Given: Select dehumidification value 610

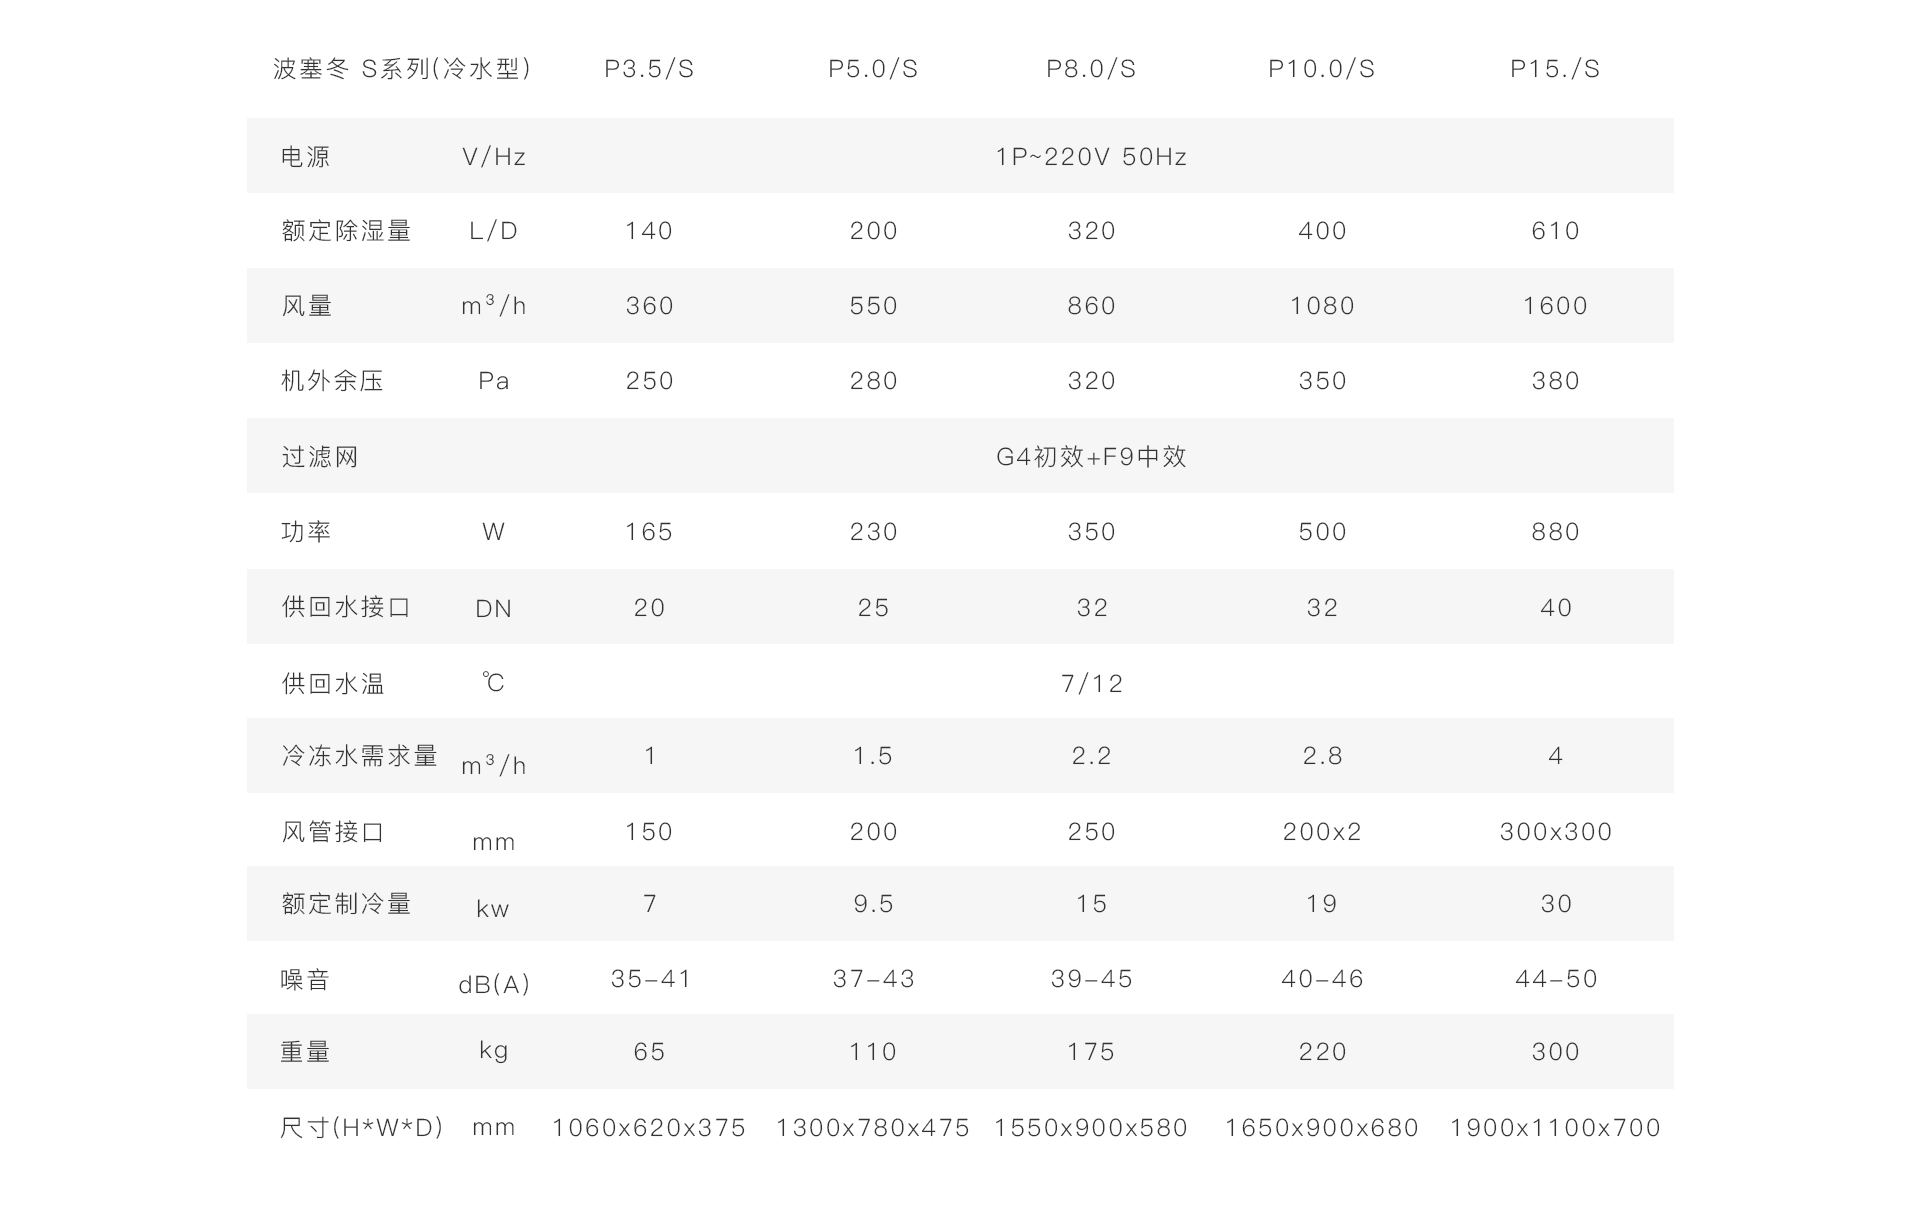Looking at the screenshot, I should tap(1555, 231).
